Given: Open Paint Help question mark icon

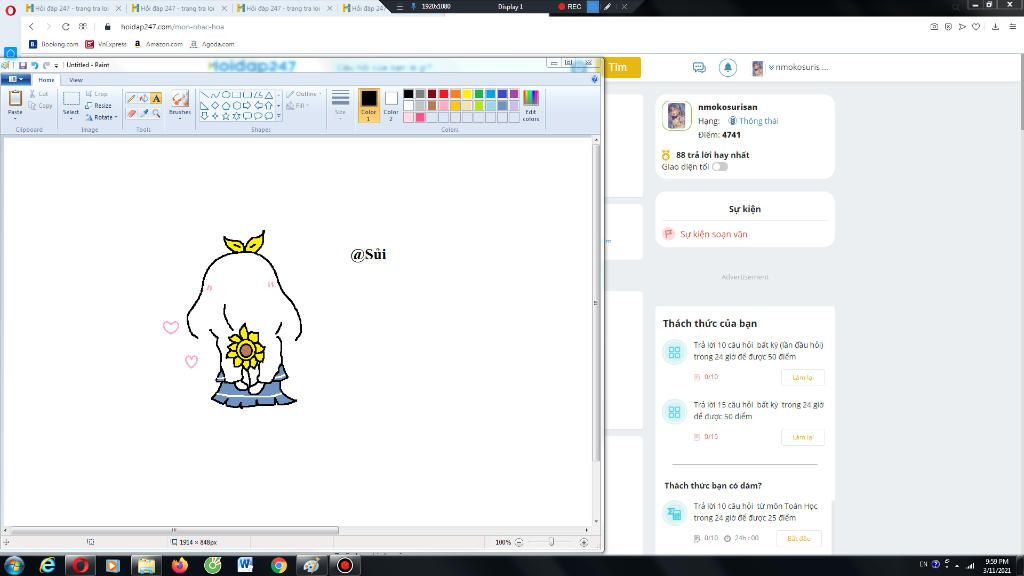Looking at the screenshot, I should click(x=594, y=79).
